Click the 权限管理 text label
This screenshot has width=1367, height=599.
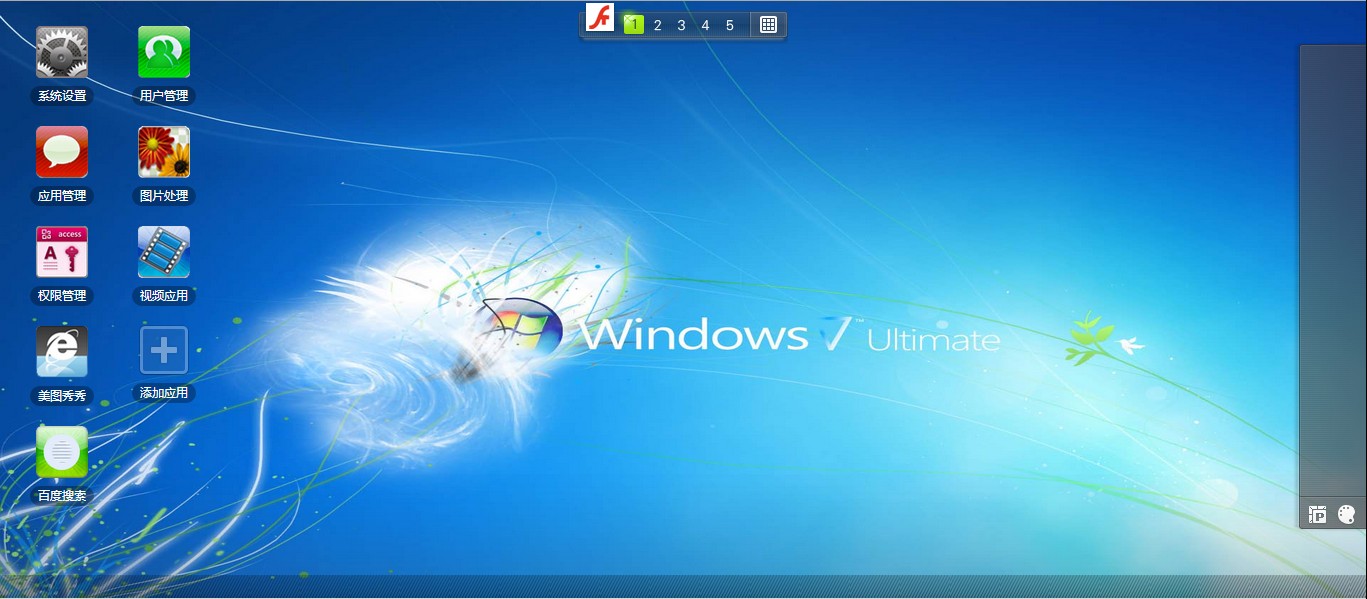[62, 296]
